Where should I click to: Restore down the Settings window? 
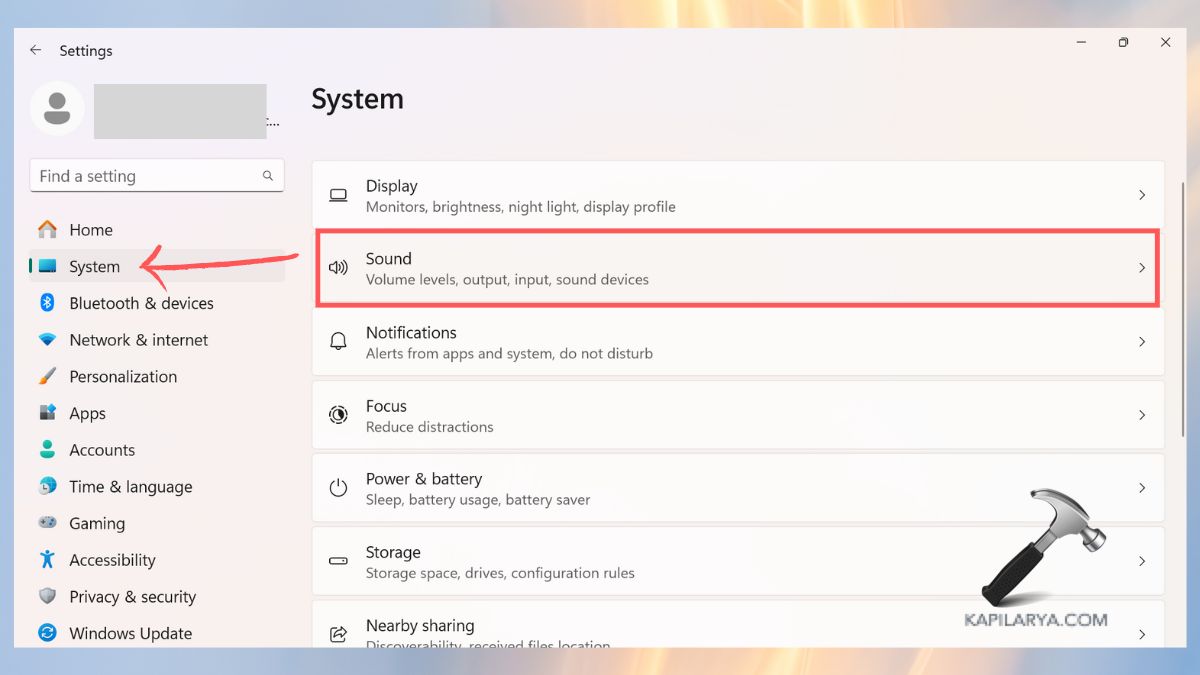(1124, 42)
